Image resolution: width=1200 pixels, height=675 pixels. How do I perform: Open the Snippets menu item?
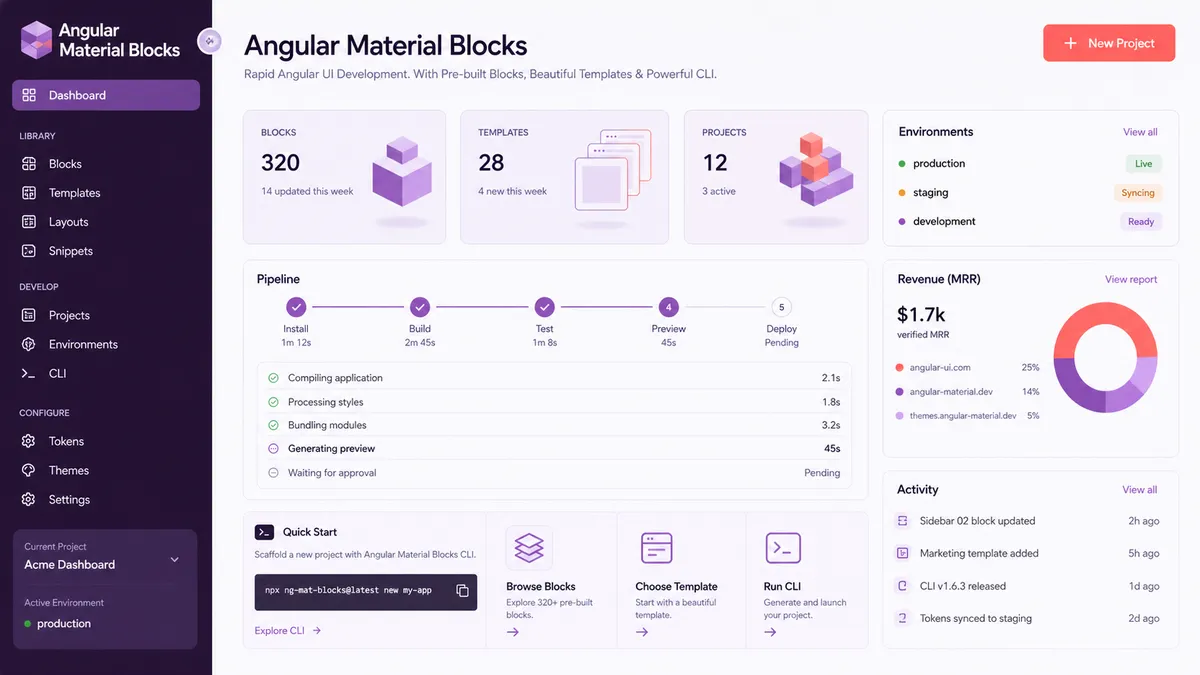70,251
